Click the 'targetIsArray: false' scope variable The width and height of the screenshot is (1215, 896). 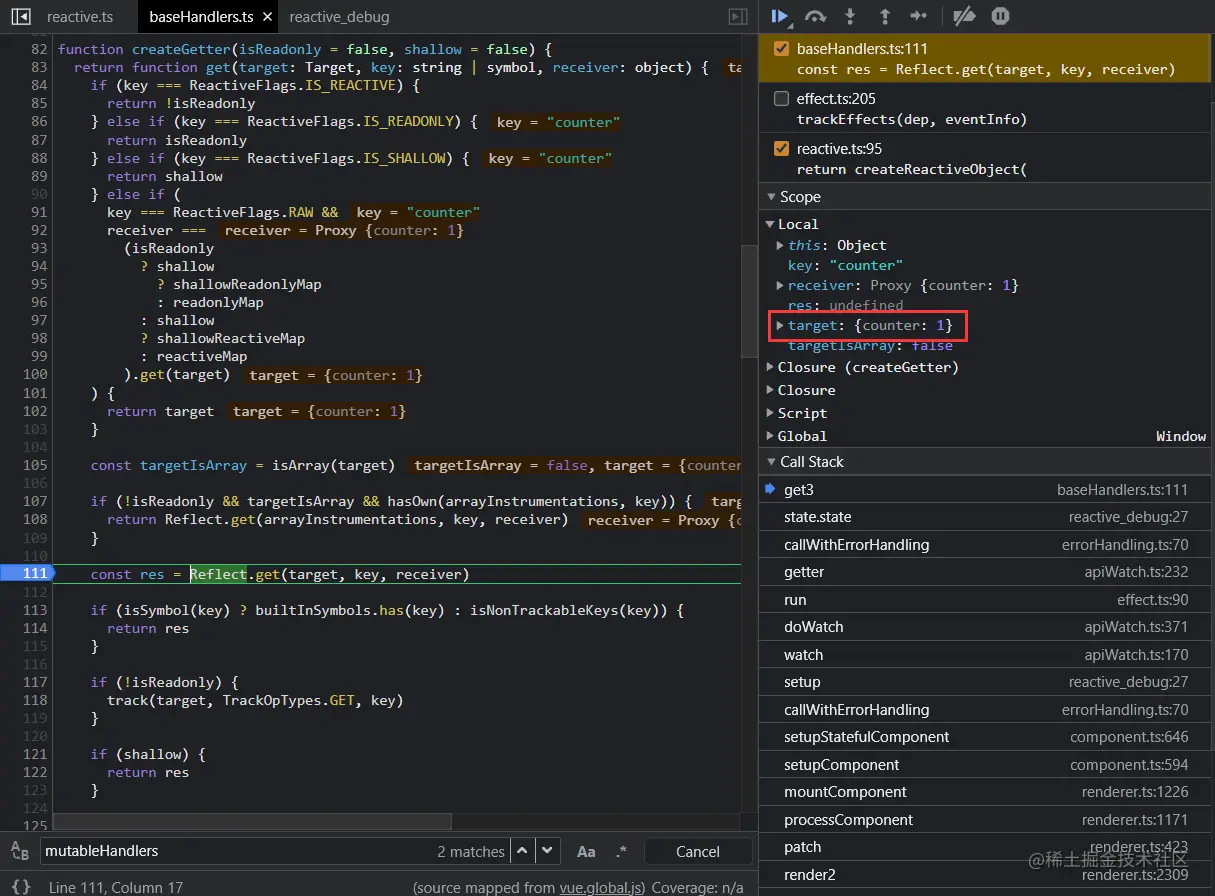point(870,345)
